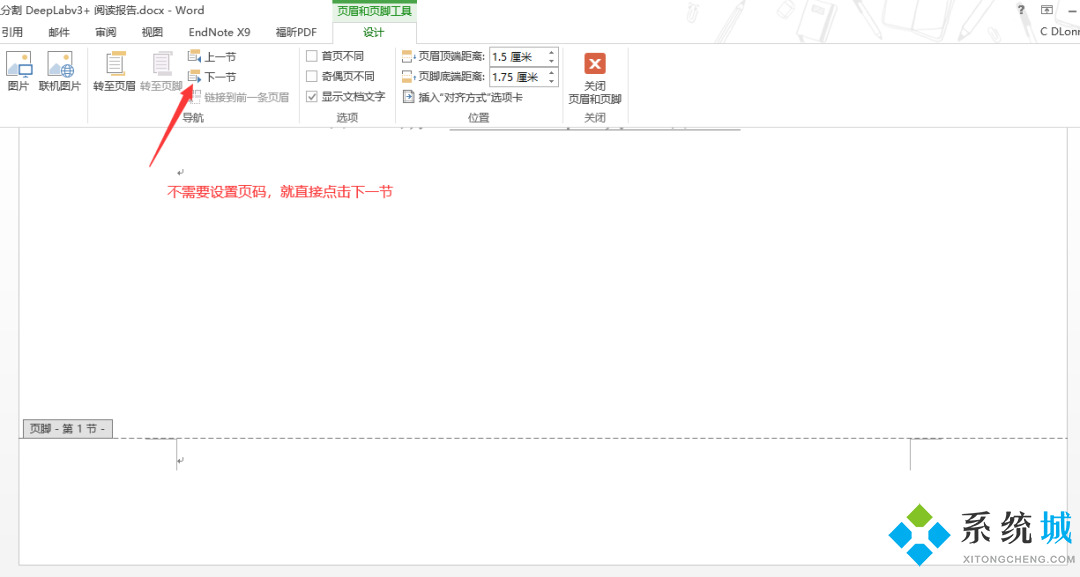Increase header top distance with up stepper
The height and width of the screenshot is (577, 1080).
coord(551,52)
